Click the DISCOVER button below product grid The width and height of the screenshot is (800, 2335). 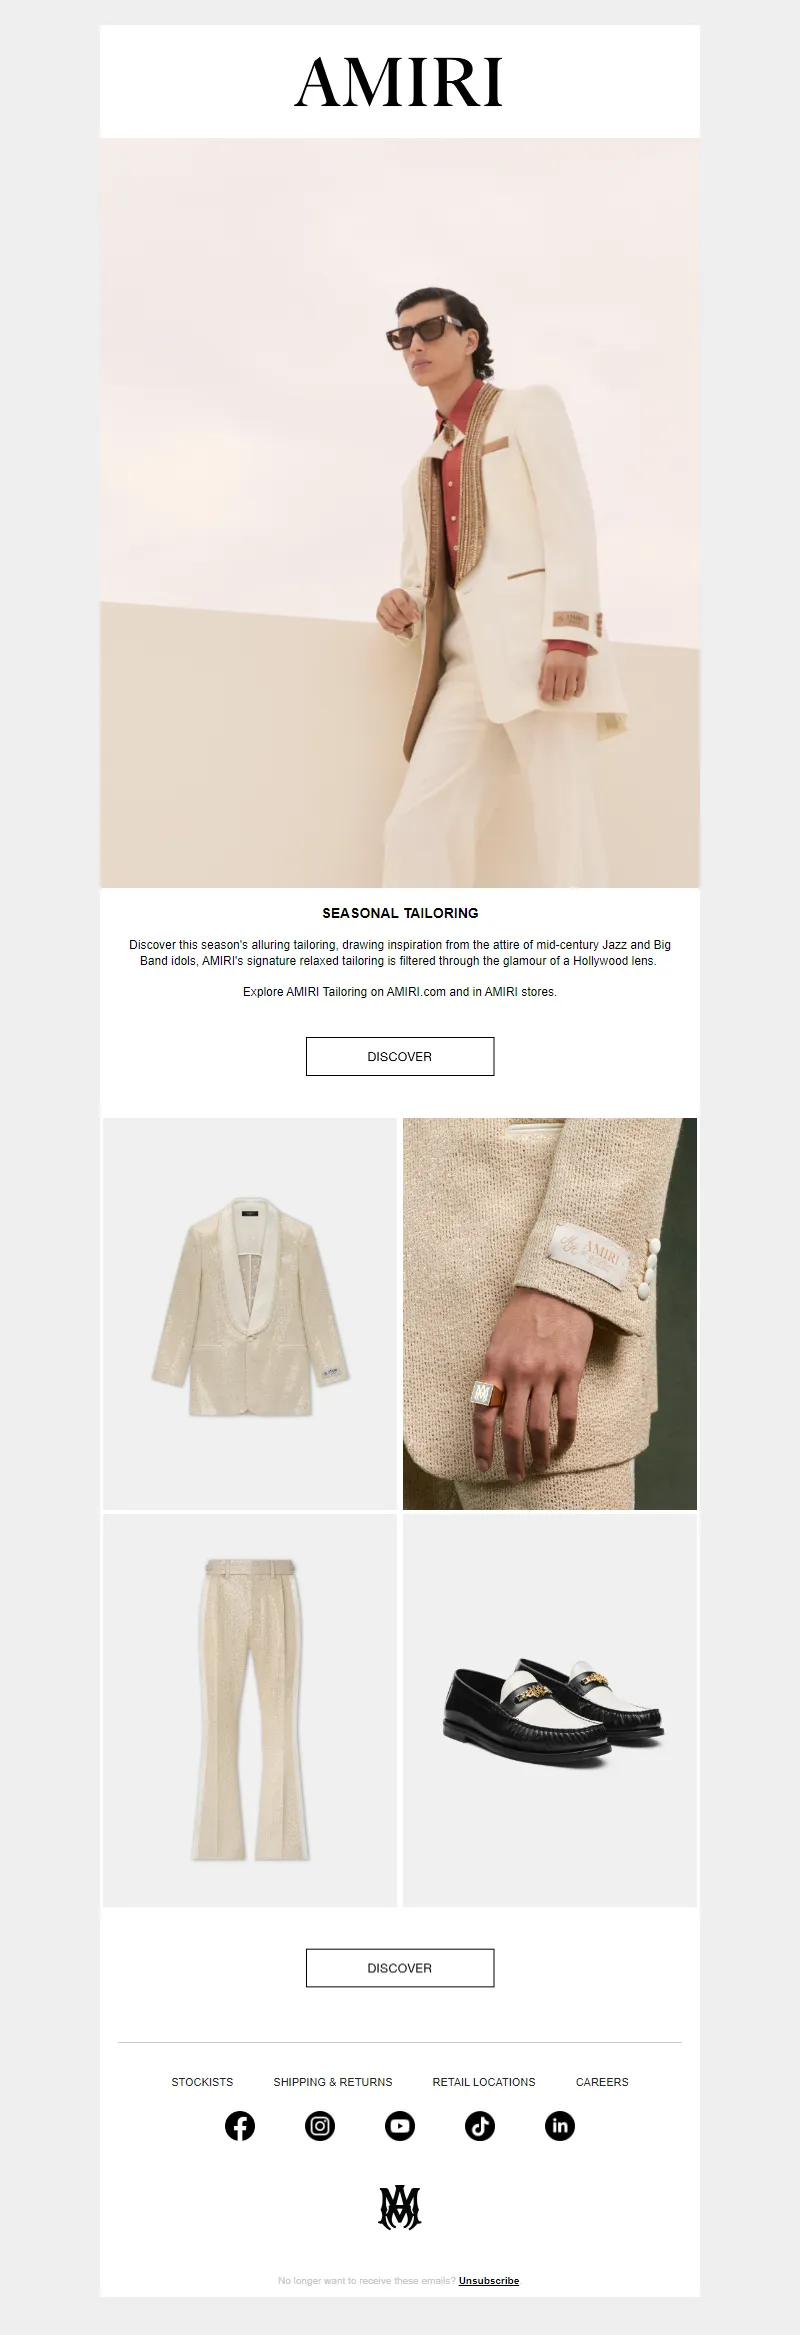coord(400,1967)
